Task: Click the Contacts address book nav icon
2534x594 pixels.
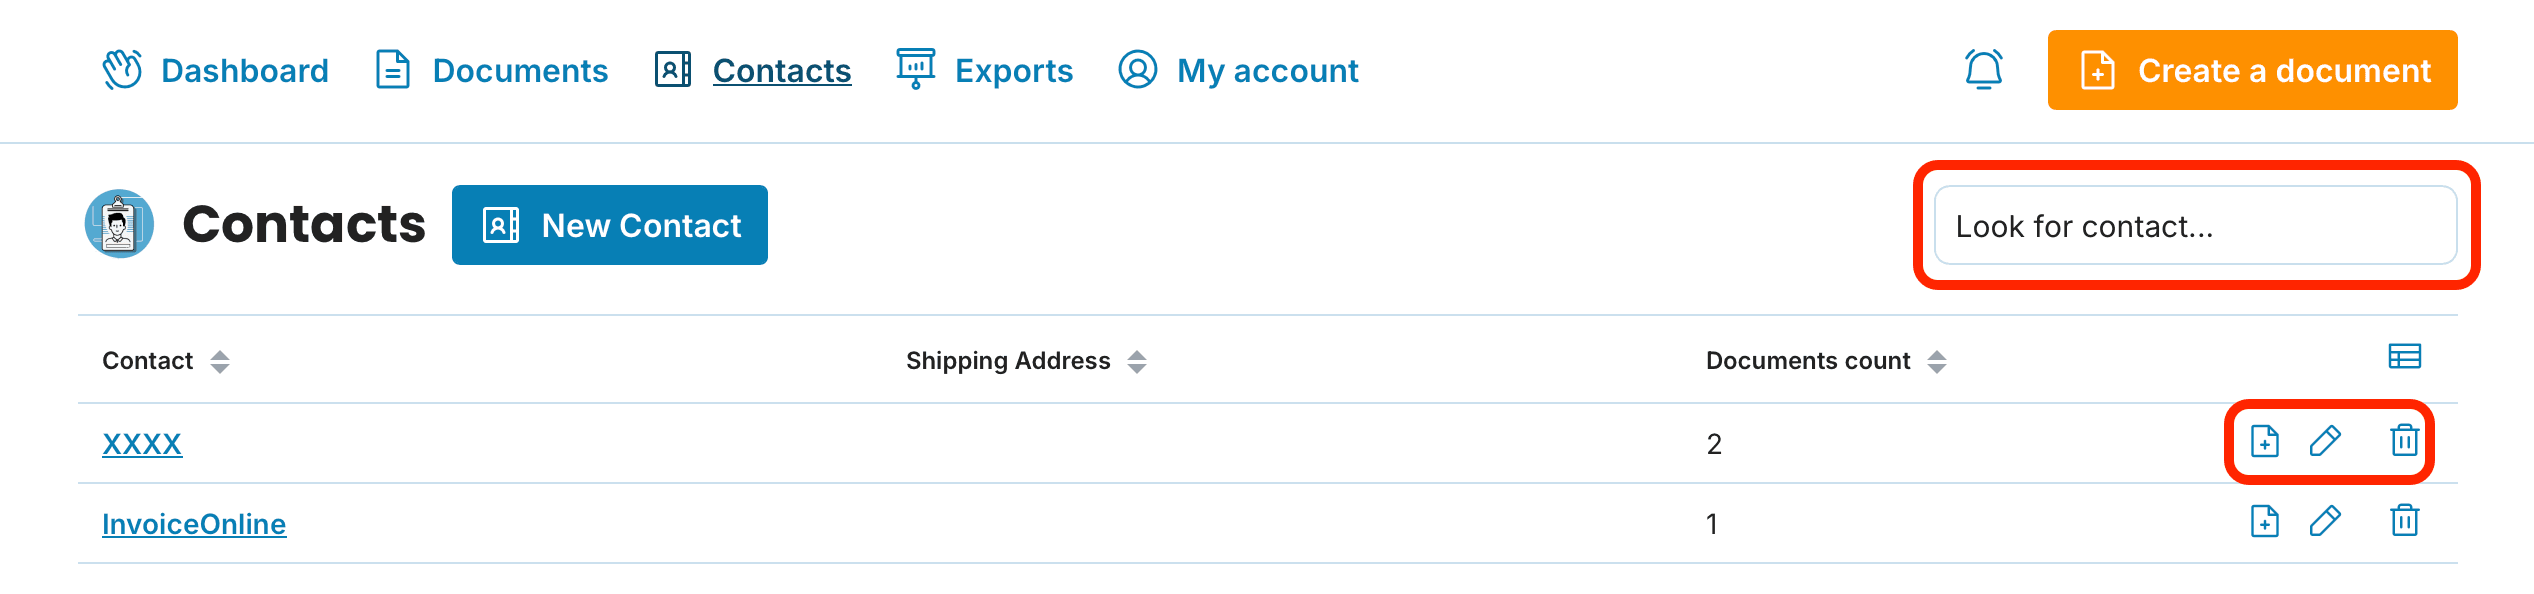Action: 673,70
